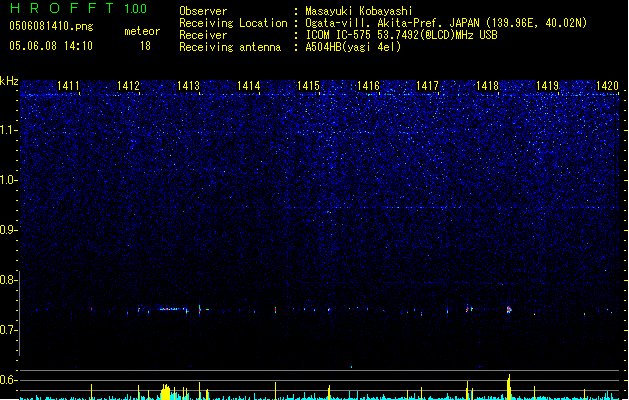Click the 1.0 kHz axis label
Image resolution: width=629 pixels, height=400 pixels.
[9, 180]
